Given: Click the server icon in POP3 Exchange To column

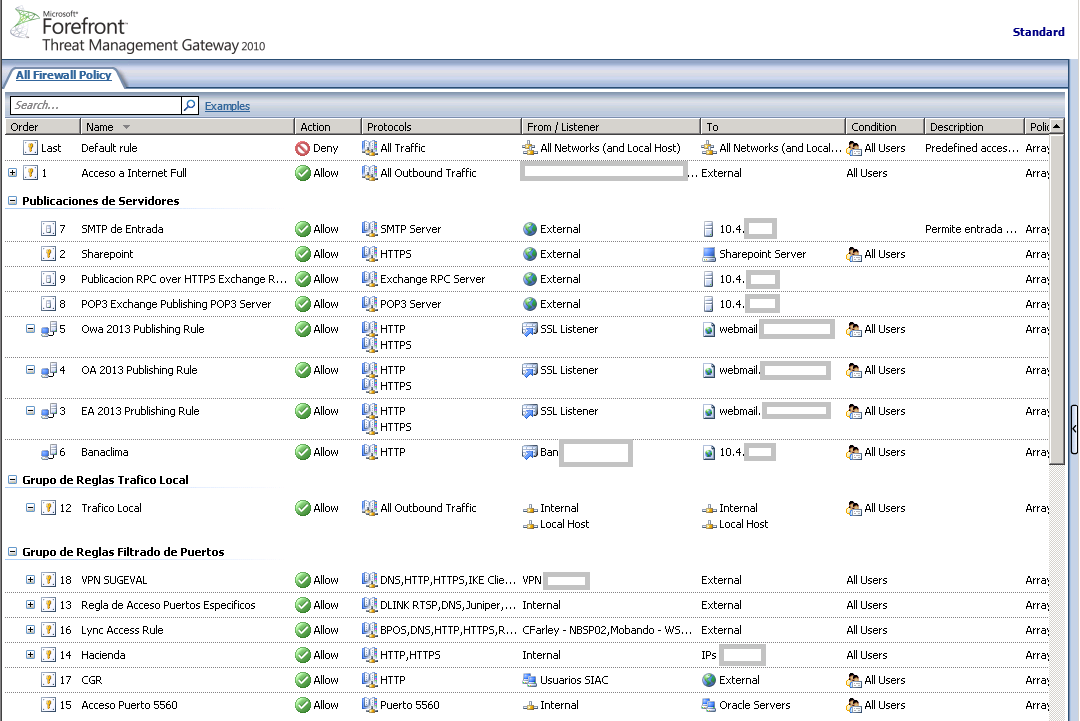Looking at the screenshot, I should [709, 304].
